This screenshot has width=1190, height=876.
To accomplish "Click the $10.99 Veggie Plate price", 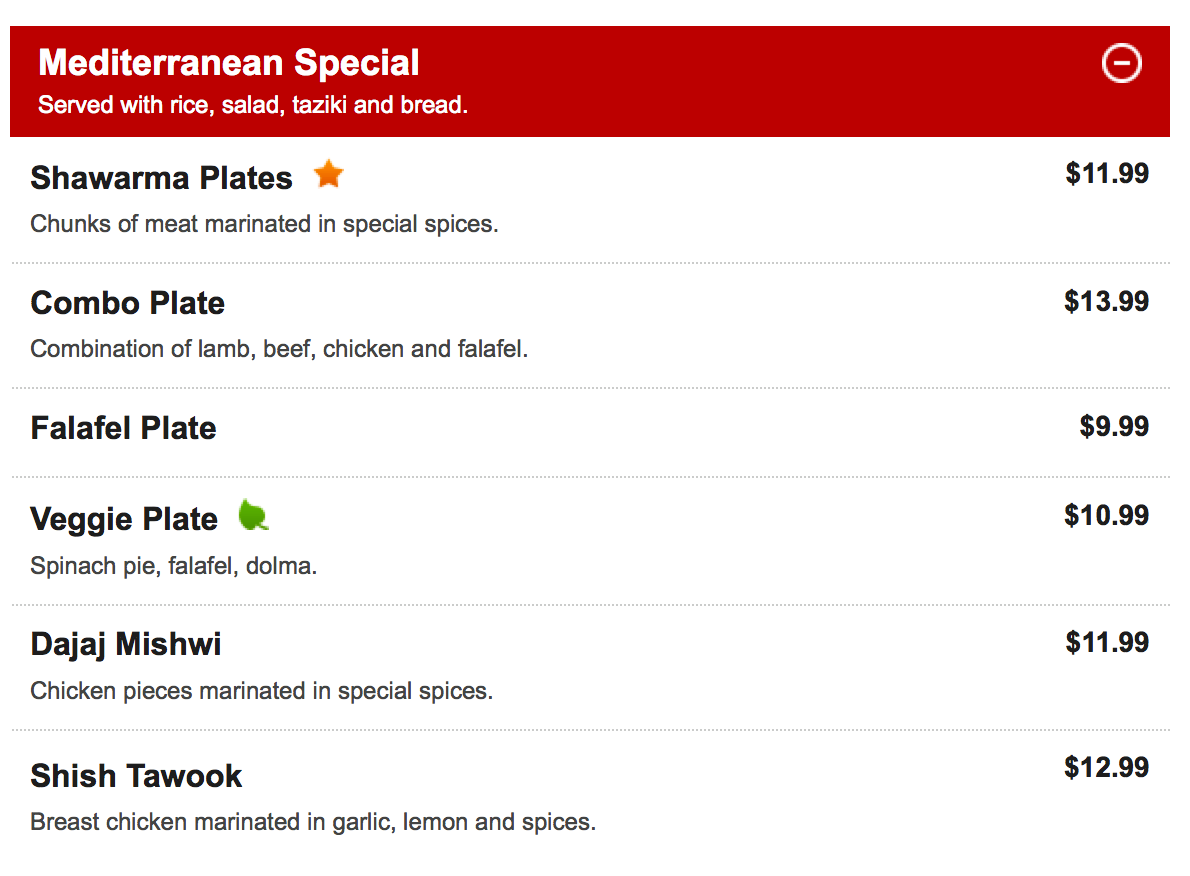I will 1106,516.
